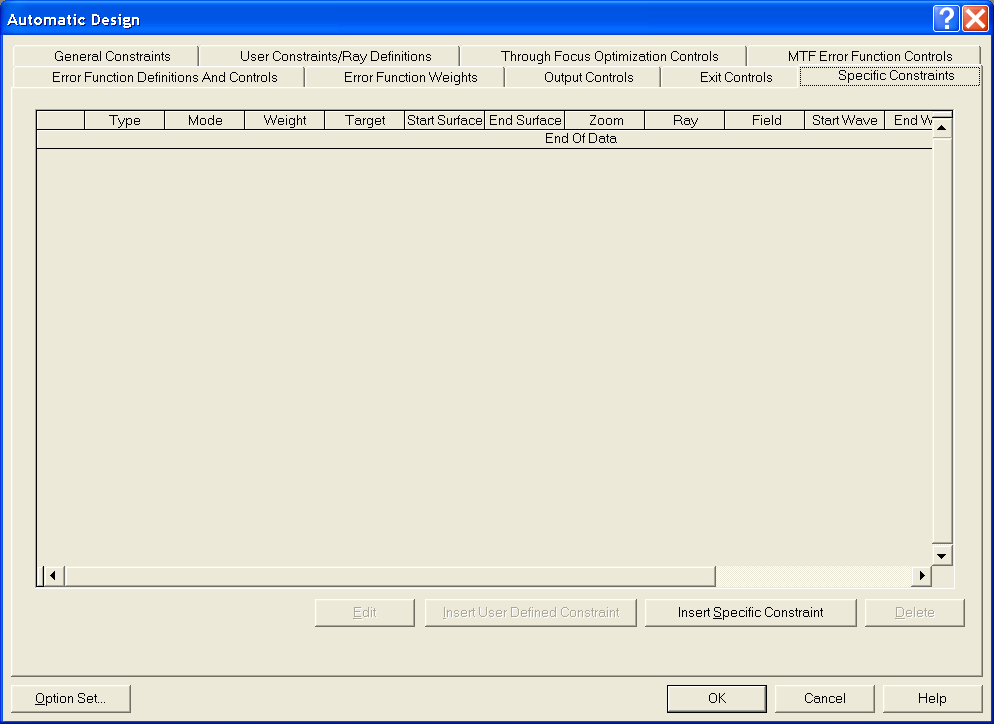This screenshot has width=994, height=724.
Task: Click the OK button
Action: [x=716, y=698]
